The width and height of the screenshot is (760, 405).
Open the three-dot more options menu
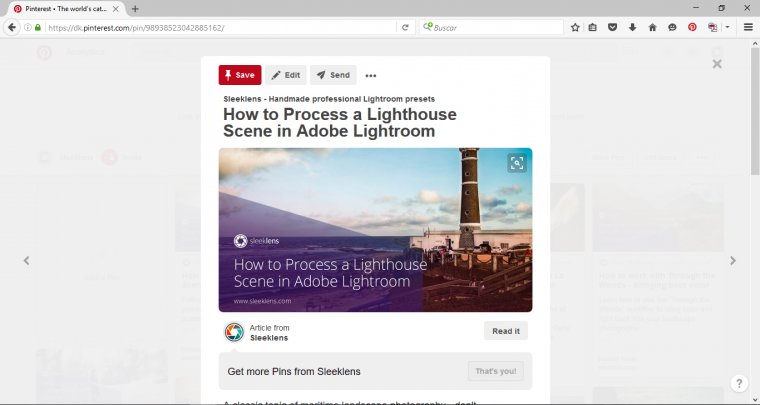click(371, 76)
